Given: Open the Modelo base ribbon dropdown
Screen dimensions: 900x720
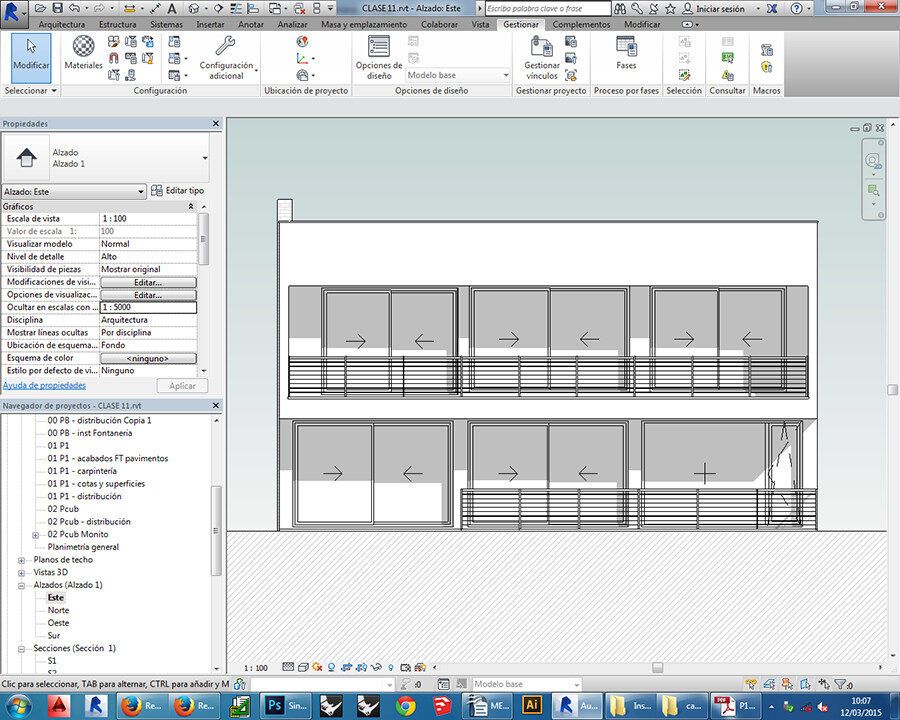Looking at the screenshot, I should pyautogui.click(x=458, y=75).
